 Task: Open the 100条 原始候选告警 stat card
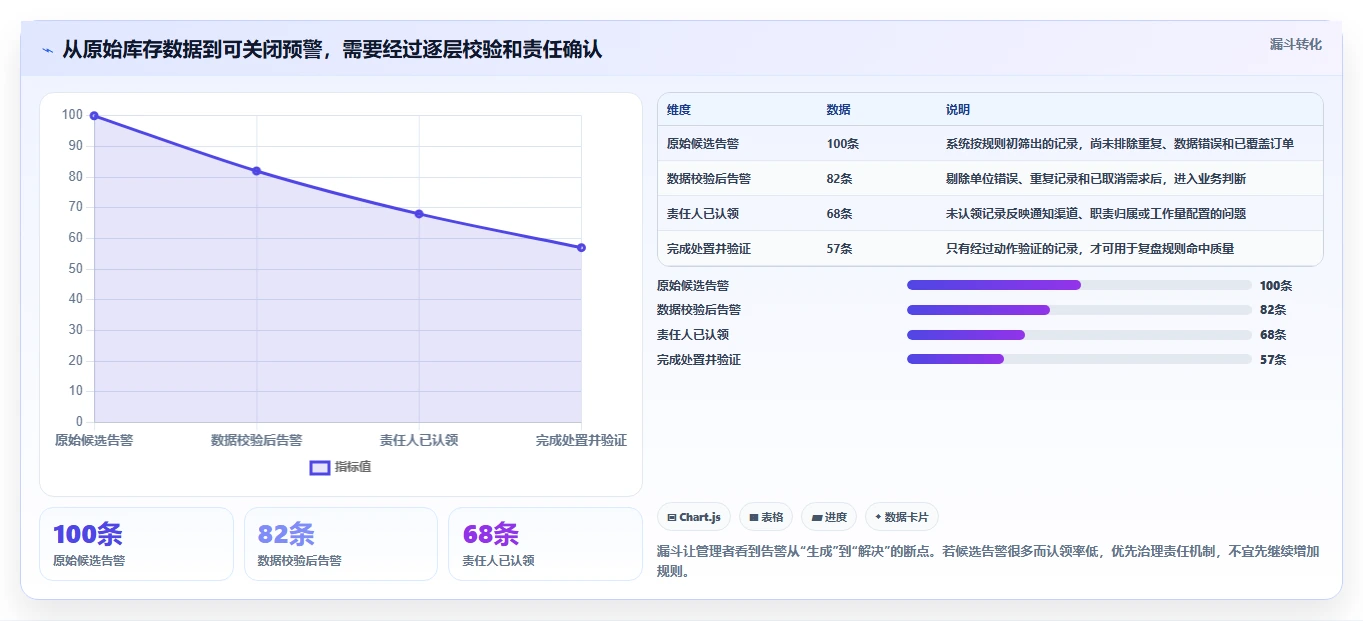coord(136,544)
